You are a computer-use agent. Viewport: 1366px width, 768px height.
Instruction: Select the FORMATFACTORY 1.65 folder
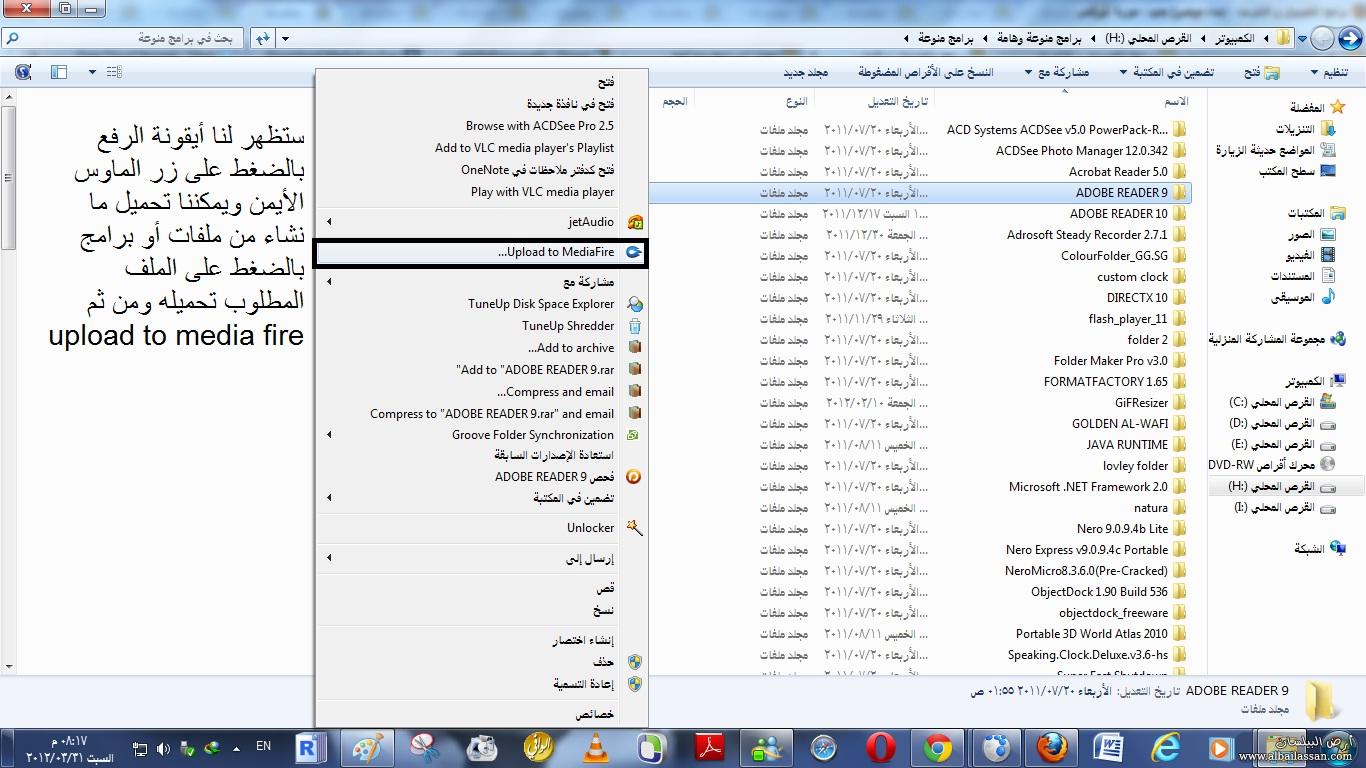(1106, 382)
